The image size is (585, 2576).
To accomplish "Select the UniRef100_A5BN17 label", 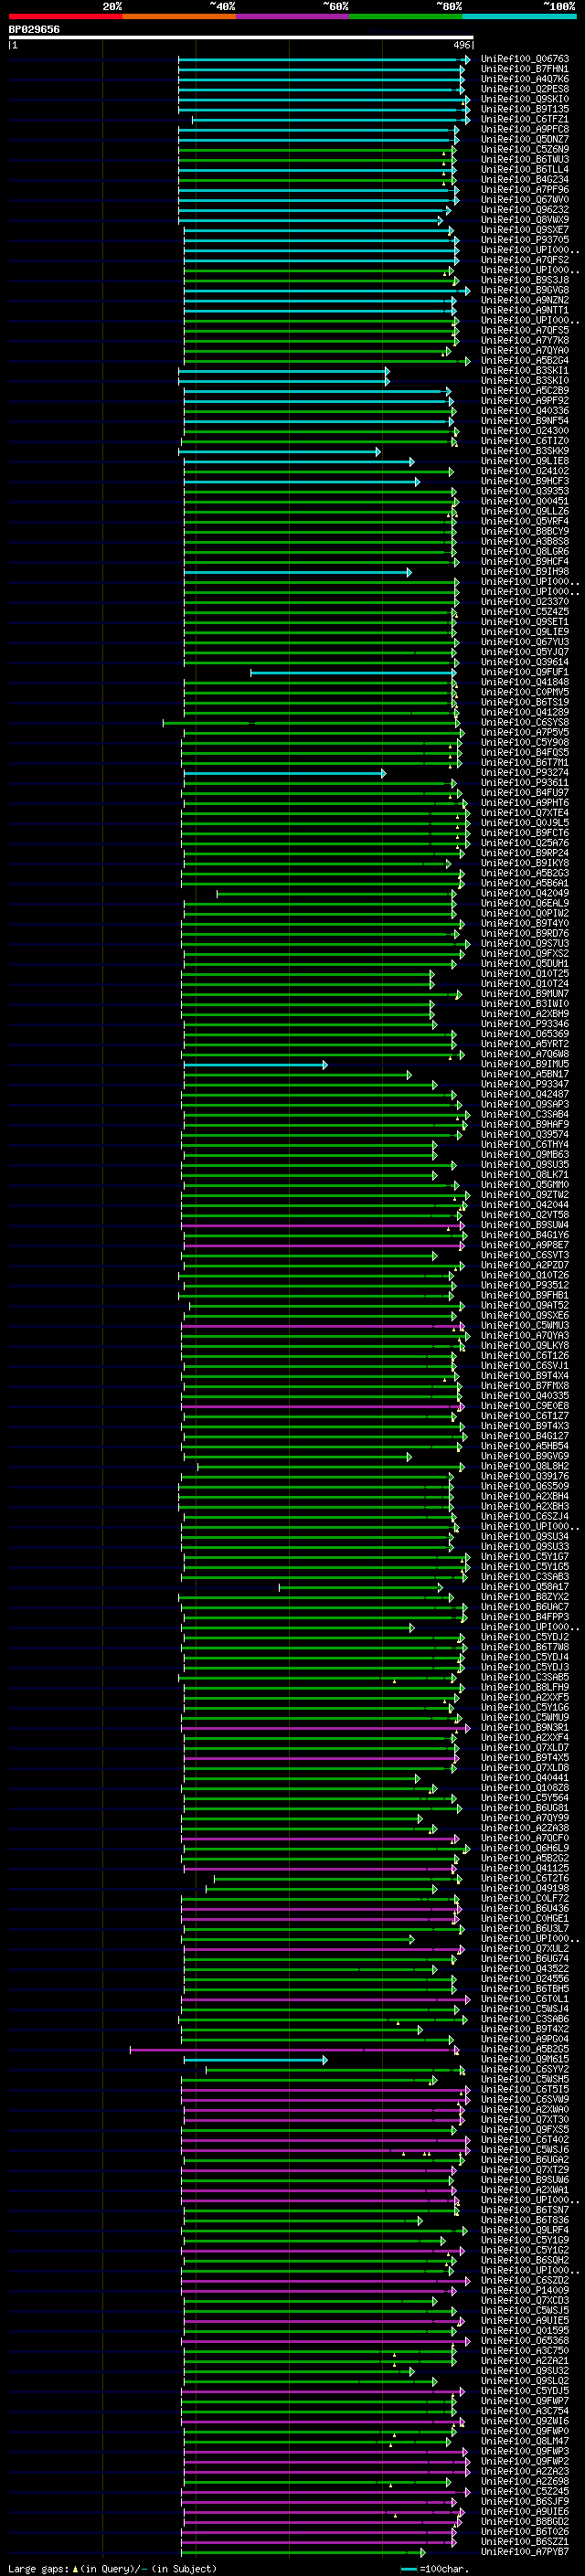I will [525, 1074].
